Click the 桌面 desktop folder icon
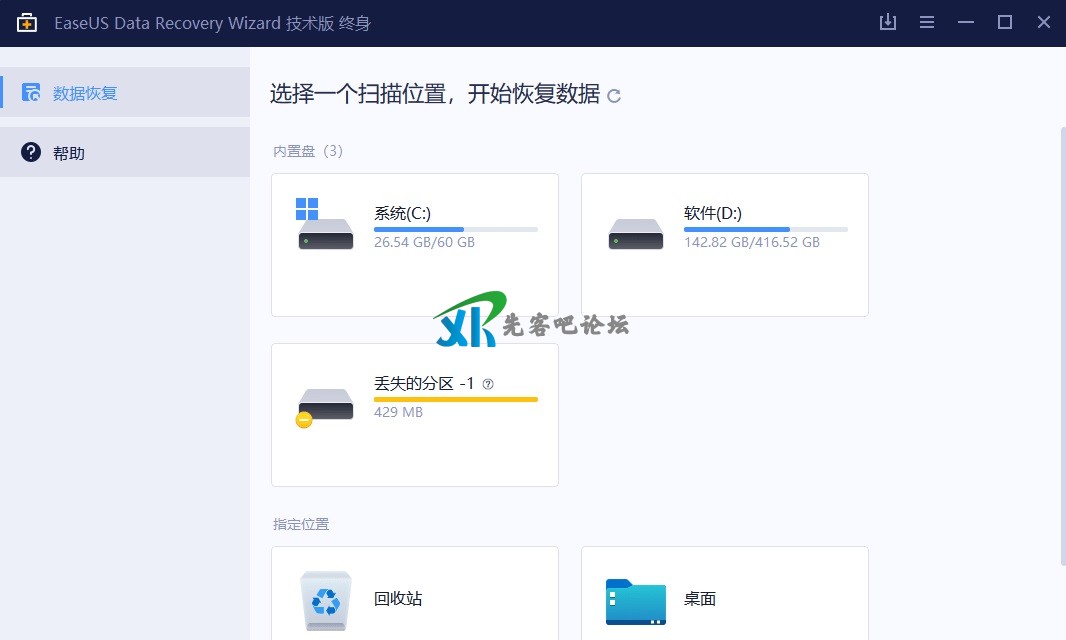The image size is (1066, 640). [635, 601]
